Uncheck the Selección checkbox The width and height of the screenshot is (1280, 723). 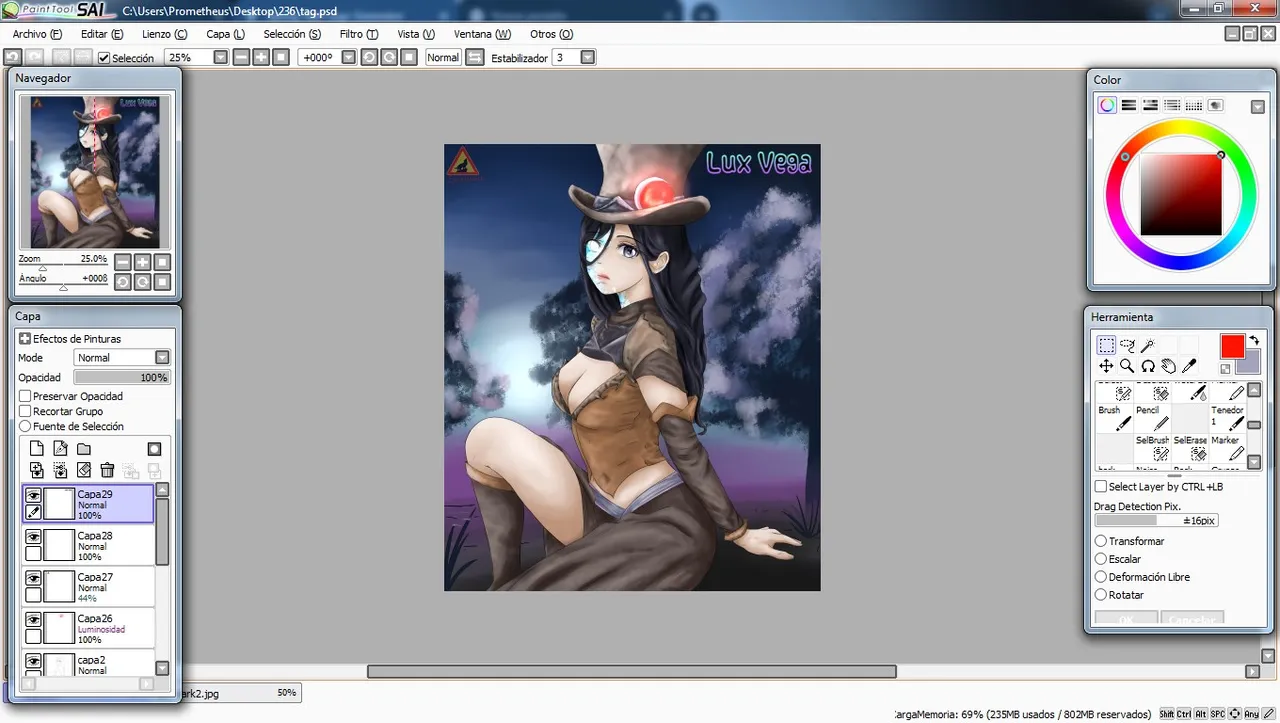pos(104,58)
